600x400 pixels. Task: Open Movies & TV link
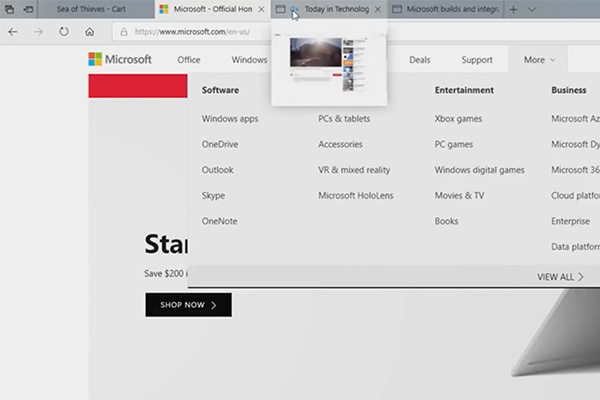(x=459, y=196)
